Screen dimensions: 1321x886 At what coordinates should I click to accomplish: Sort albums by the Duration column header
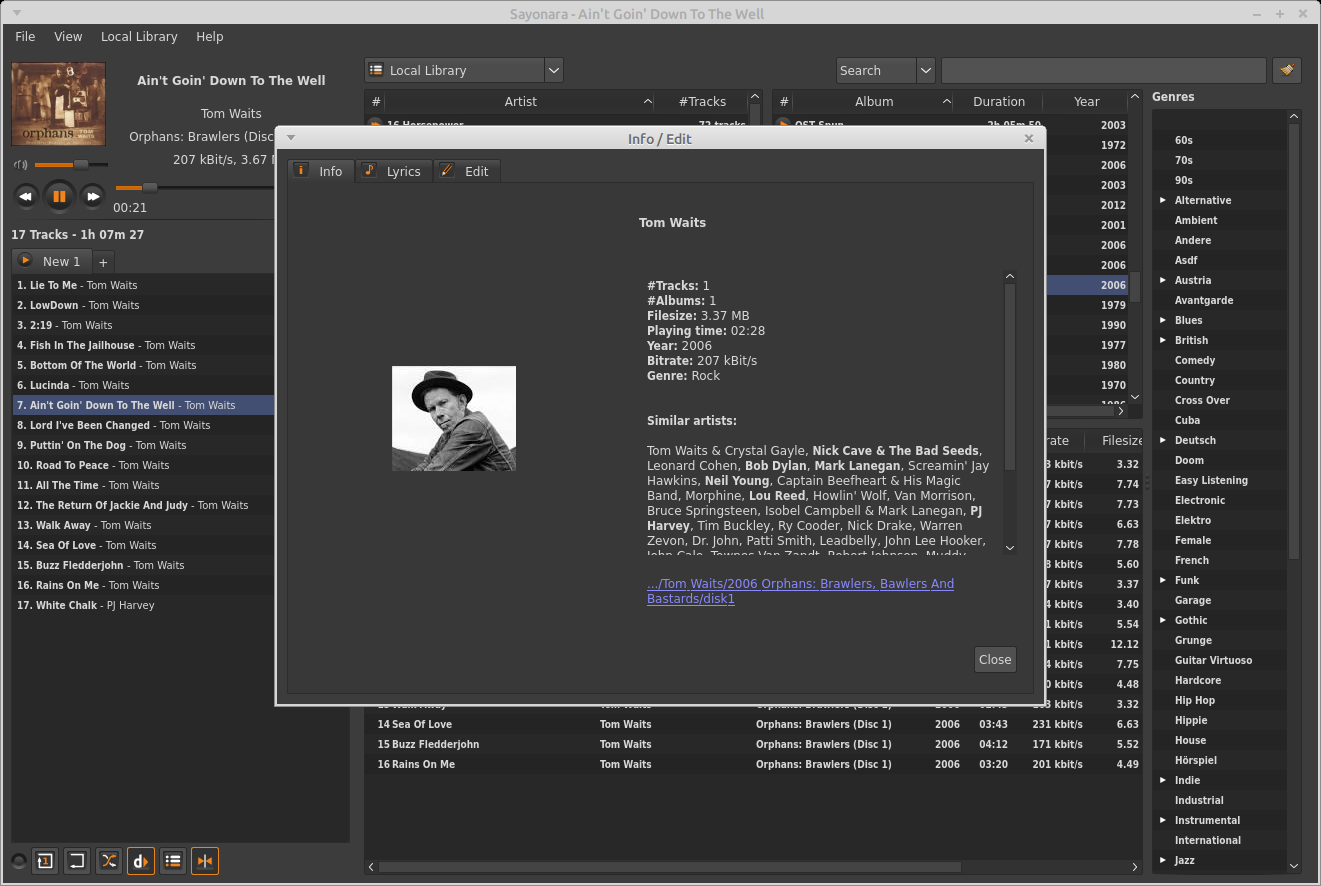click(999, 101)
